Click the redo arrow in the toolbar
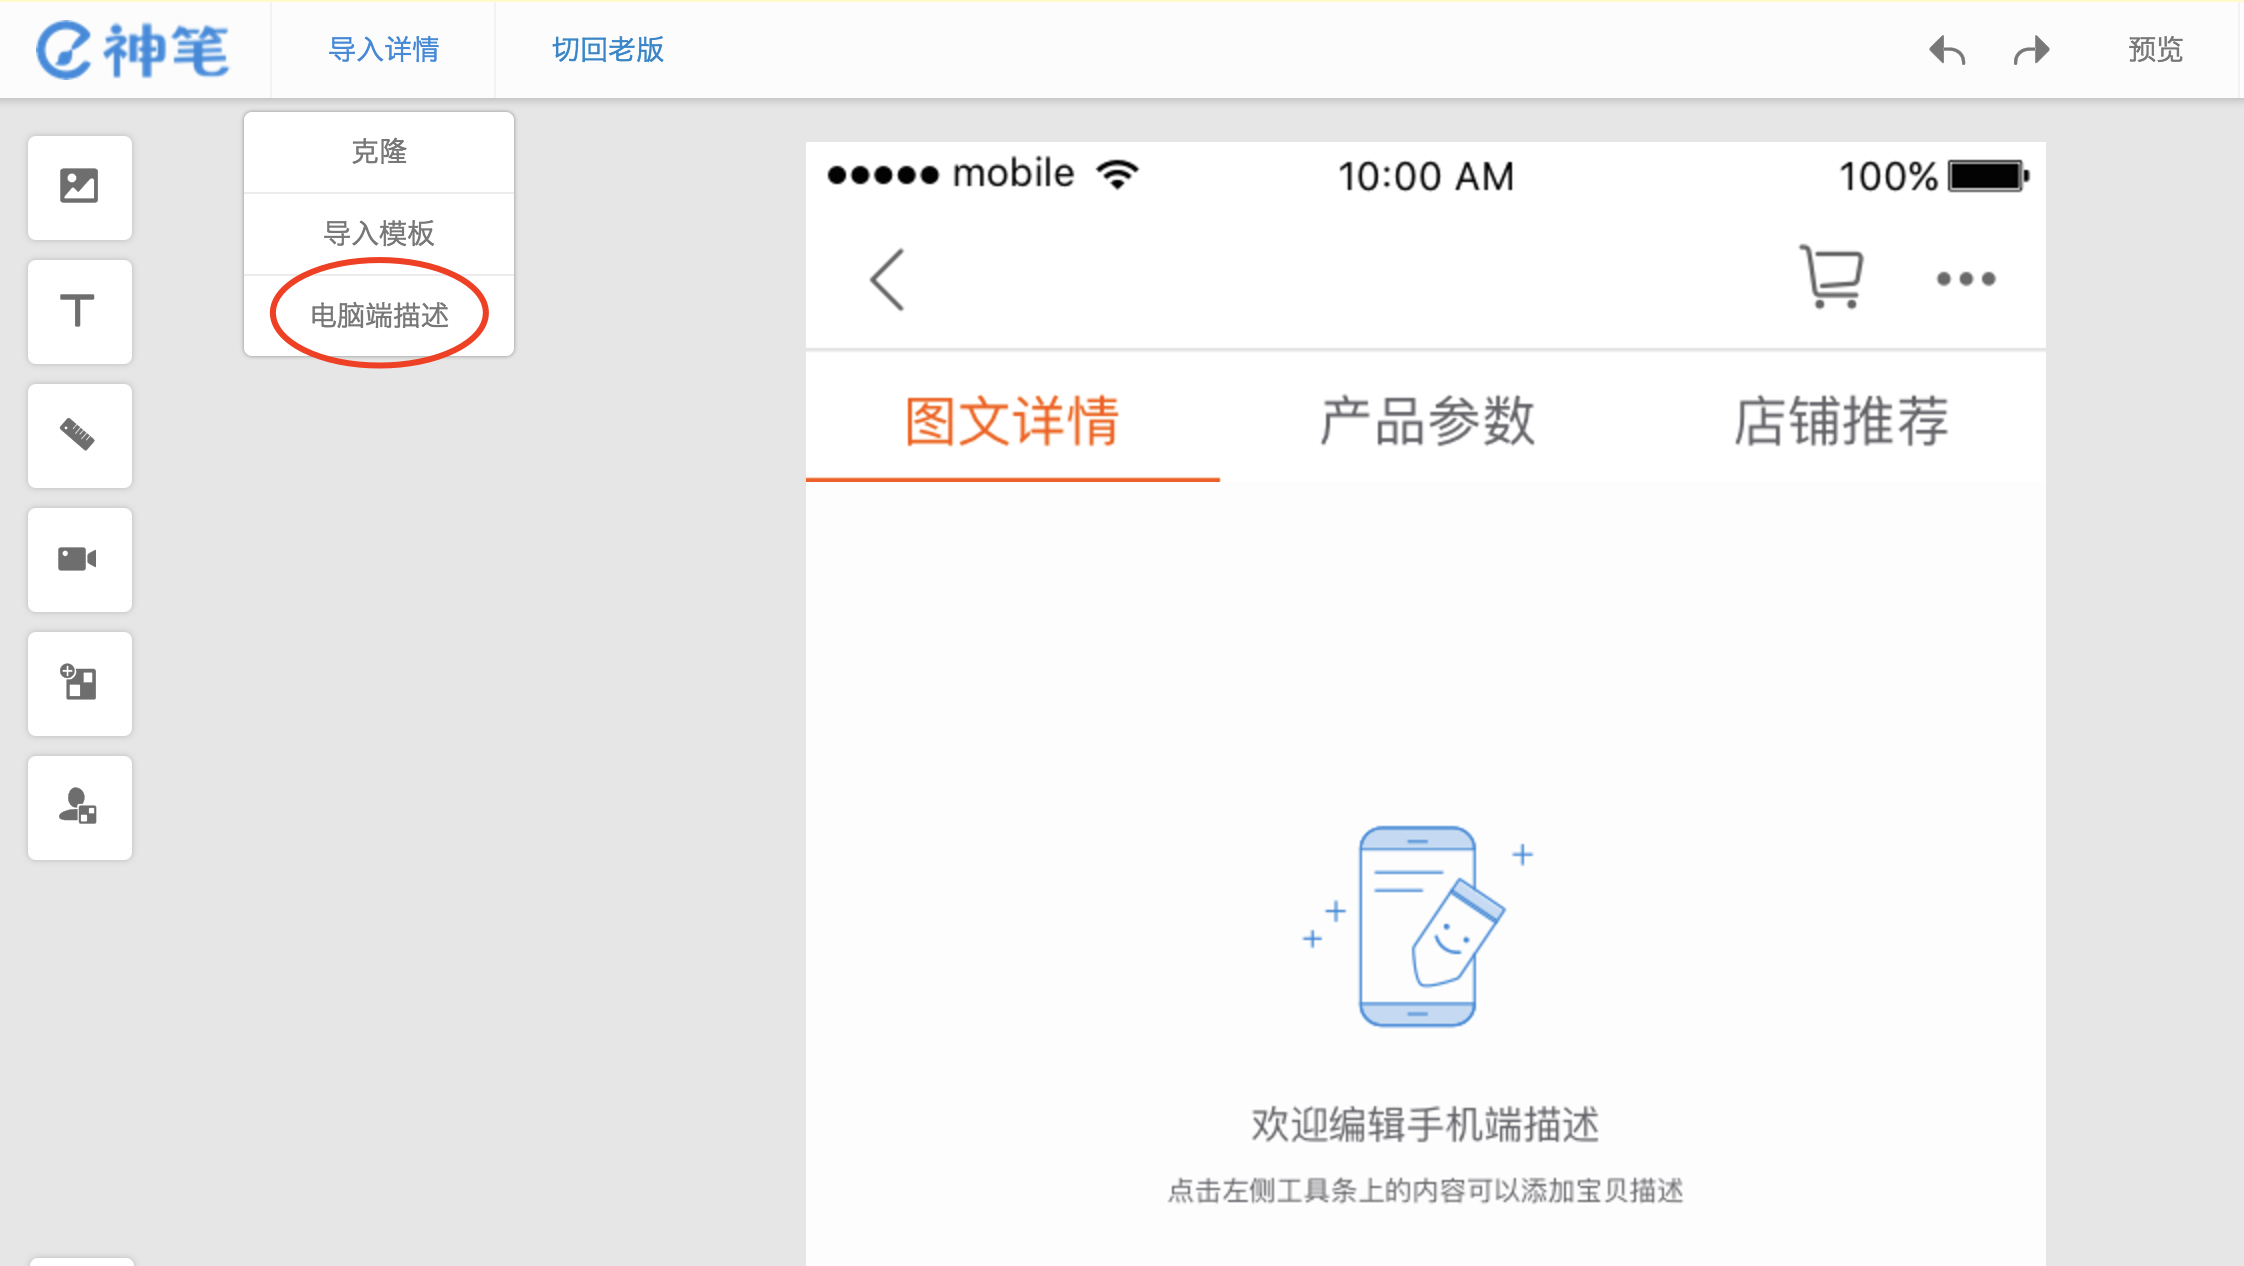Image resolution: width=2244 pixels, height=1266 pixels. pyautogui.click(x=2030, y=49)
